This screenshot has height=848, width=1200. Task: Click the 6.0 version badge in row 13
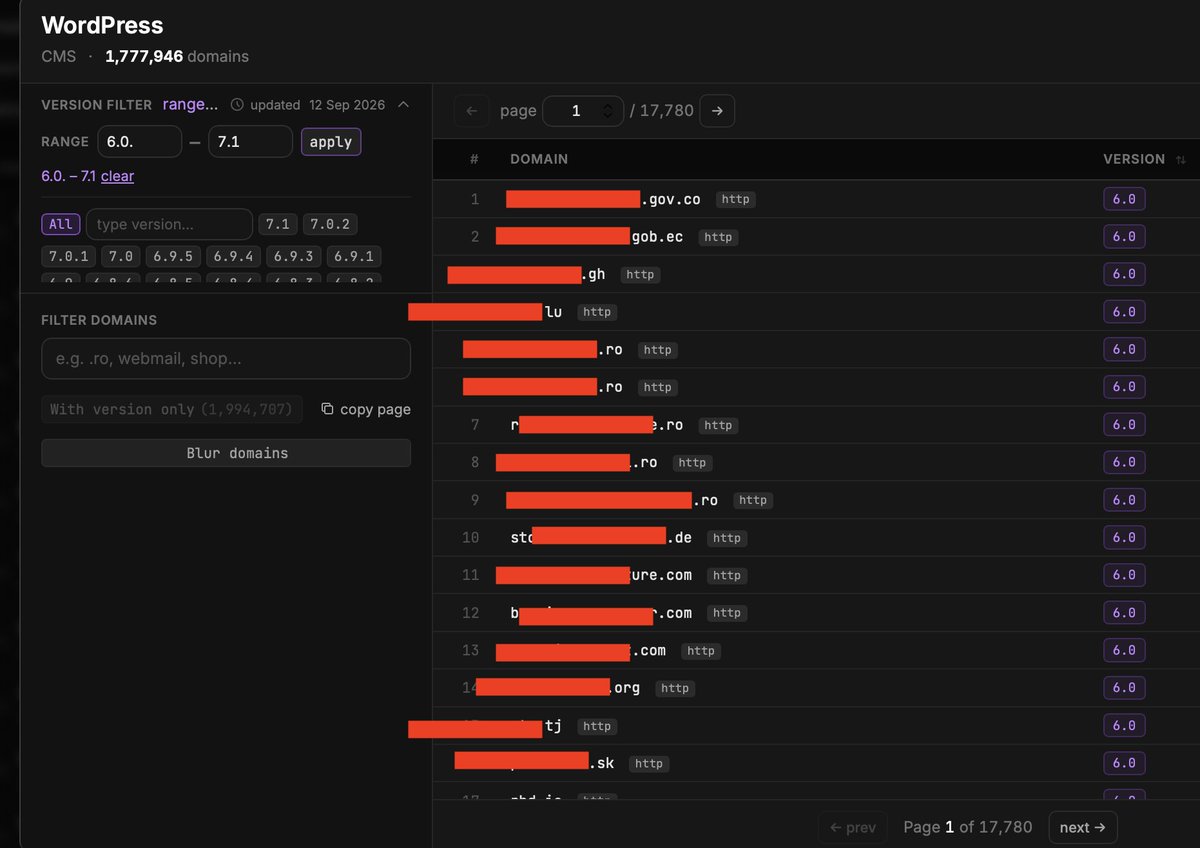pyautogui.click(x=1124, y=650)
